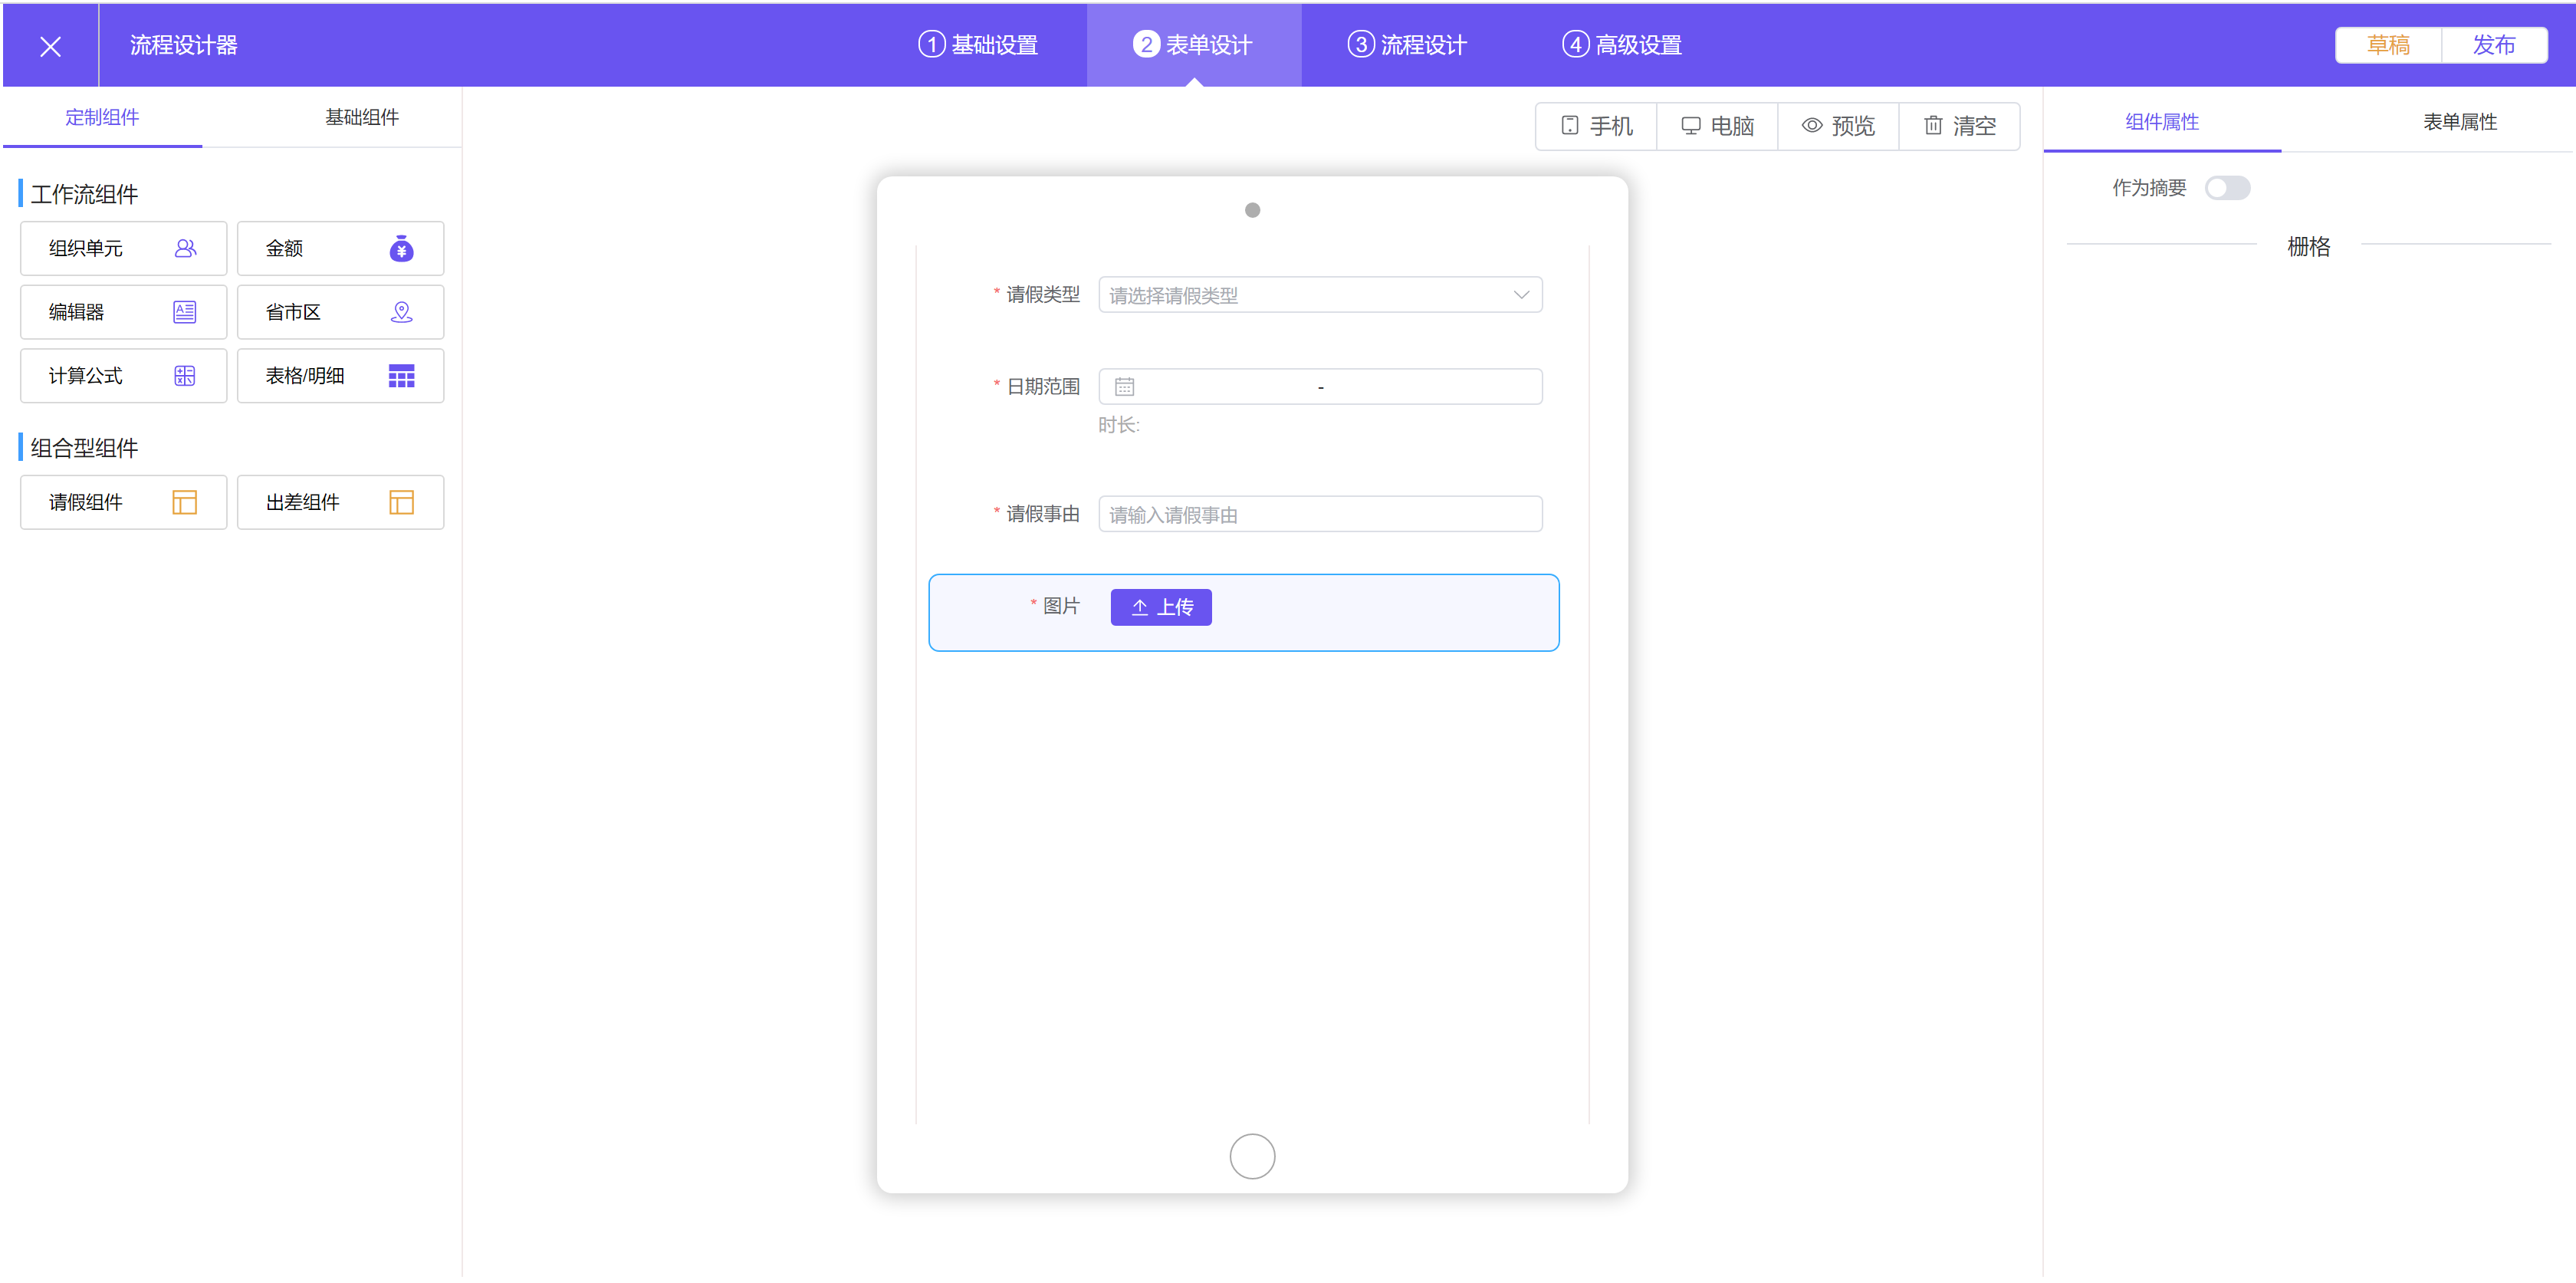Click the 组织单元 component users icon
2576x1283 pixels.
[185, 248]
